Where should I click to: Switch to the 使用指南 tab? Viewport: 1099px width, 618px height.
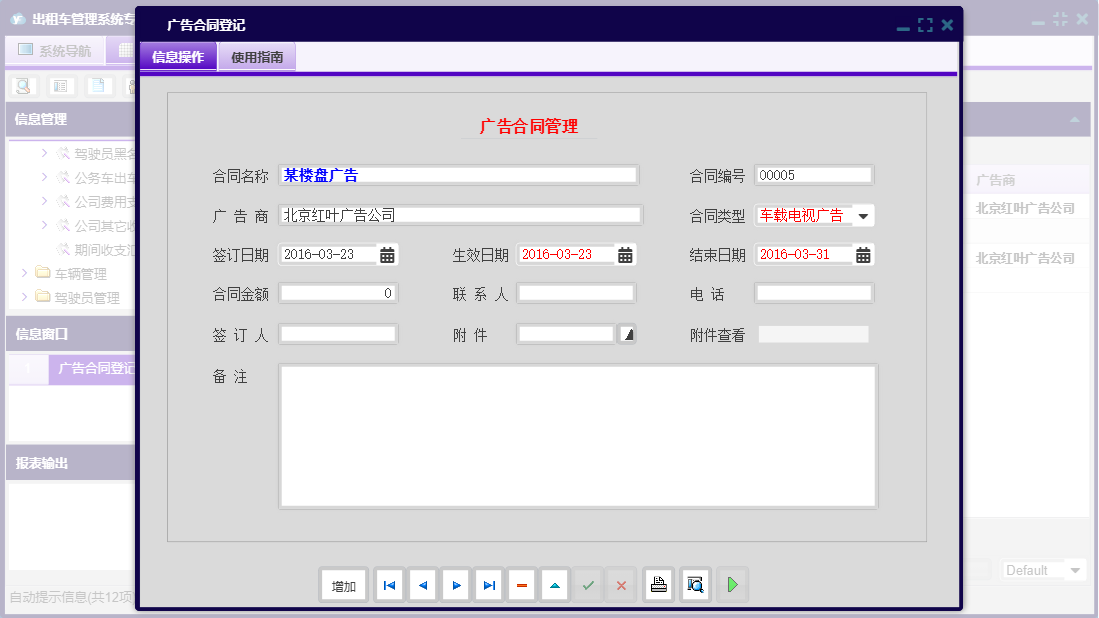[257, 57]
